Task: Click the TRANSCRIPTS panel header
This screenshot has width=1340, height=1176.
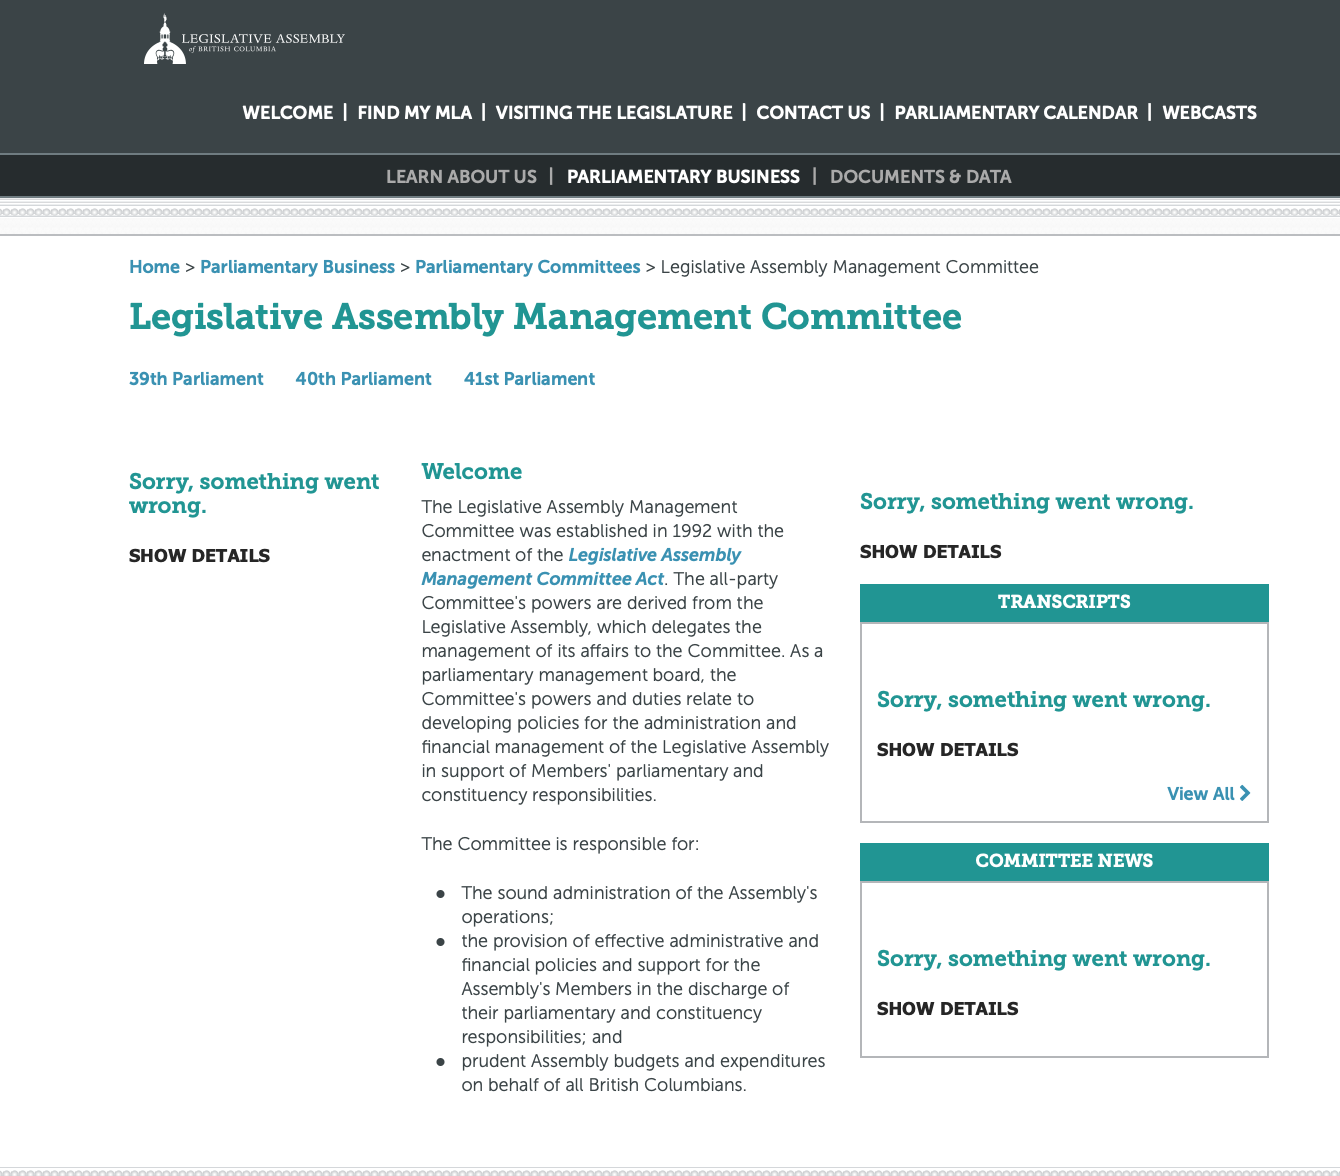Action: [1064, 602]
